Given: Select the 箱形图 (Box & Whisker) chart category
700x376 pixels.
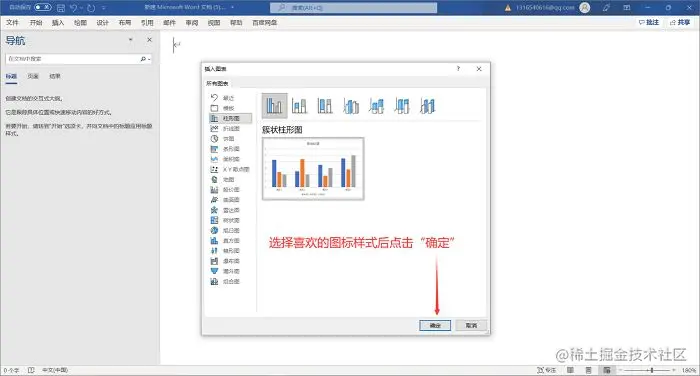Looking at the screenshot, I should 230,251.
